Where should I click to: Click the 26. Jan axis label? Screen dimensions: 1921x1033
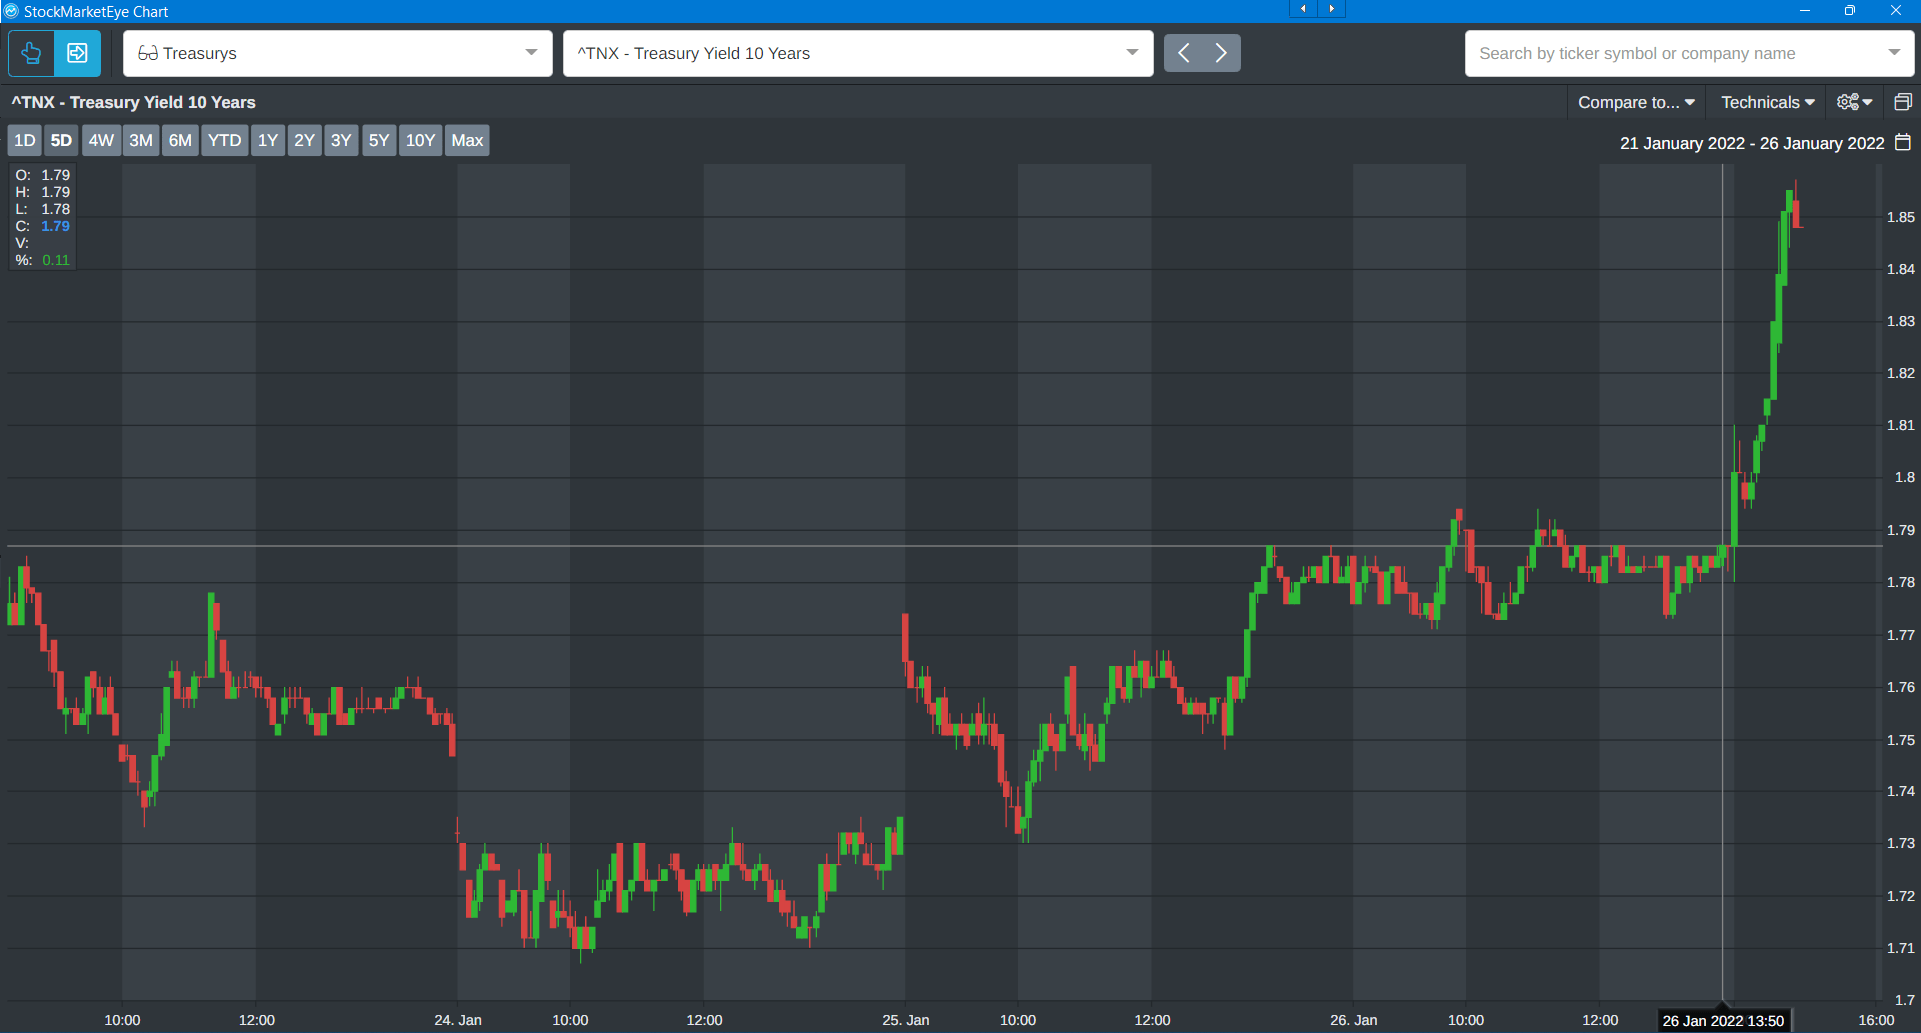coord(1354,1020)
